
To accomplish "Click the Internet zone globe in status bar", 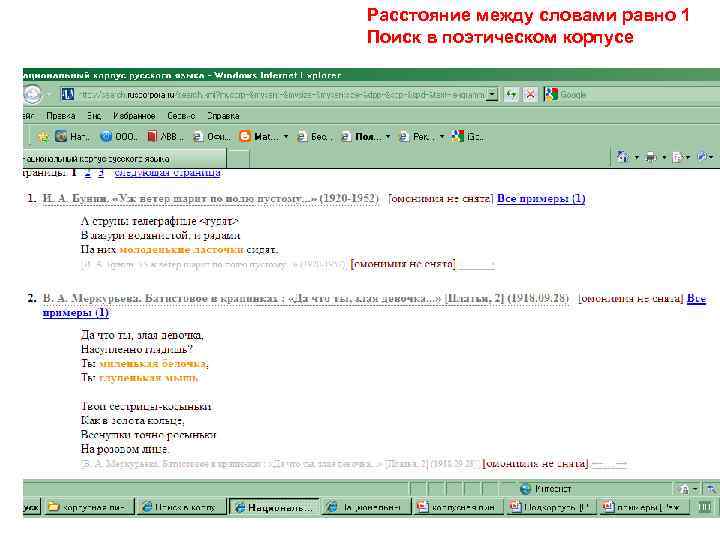I will [525, 489].
